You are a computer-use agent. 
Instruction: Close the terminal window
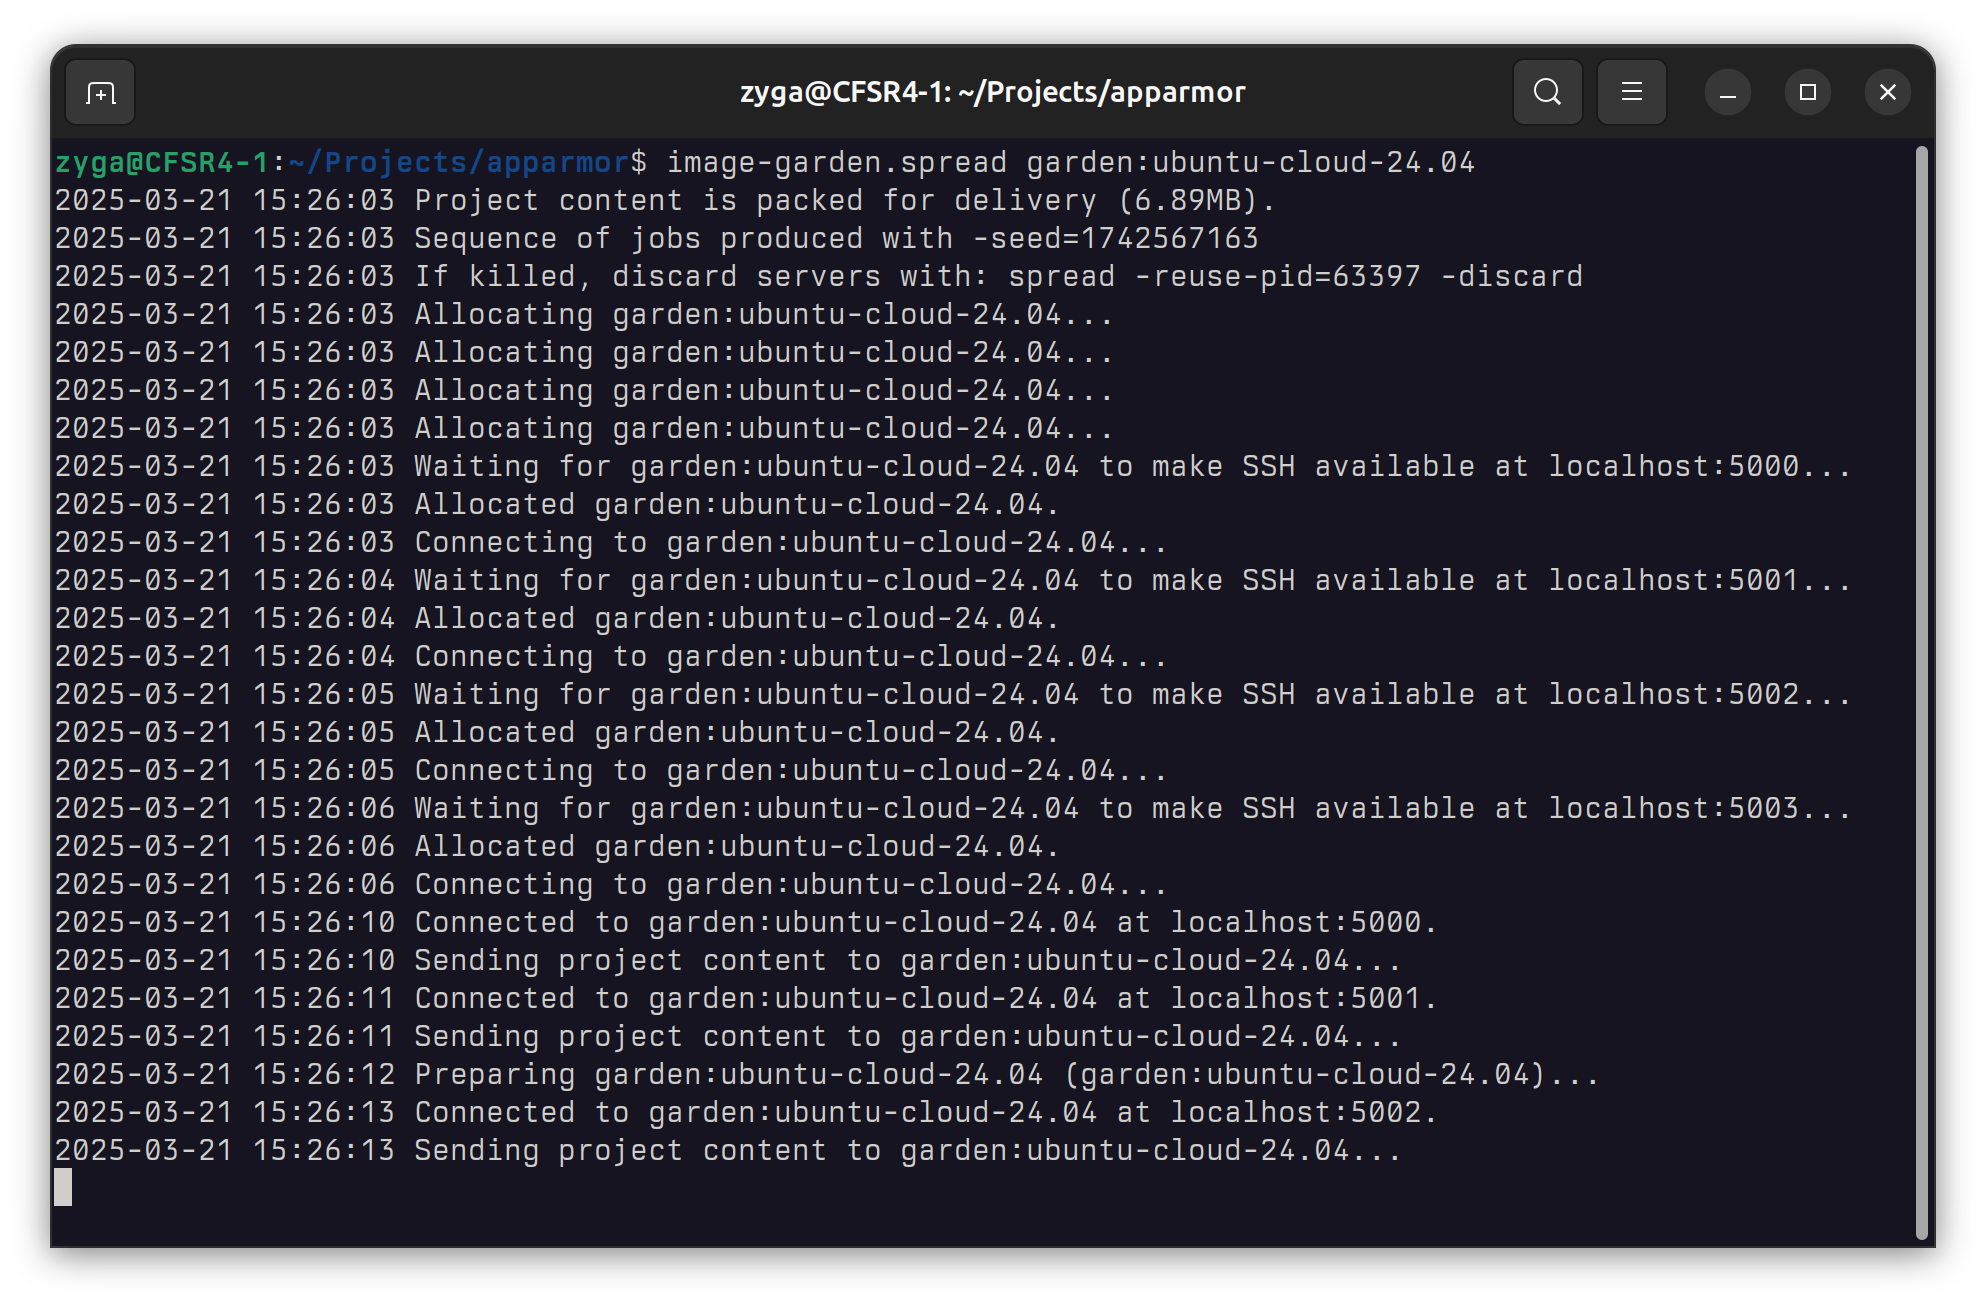1887,91
